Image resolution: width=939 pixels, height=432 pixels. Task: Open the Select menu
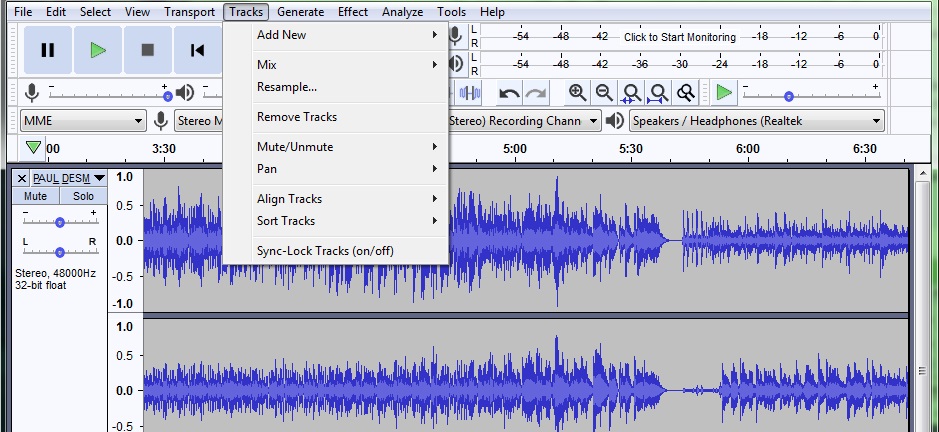[95, 12]
